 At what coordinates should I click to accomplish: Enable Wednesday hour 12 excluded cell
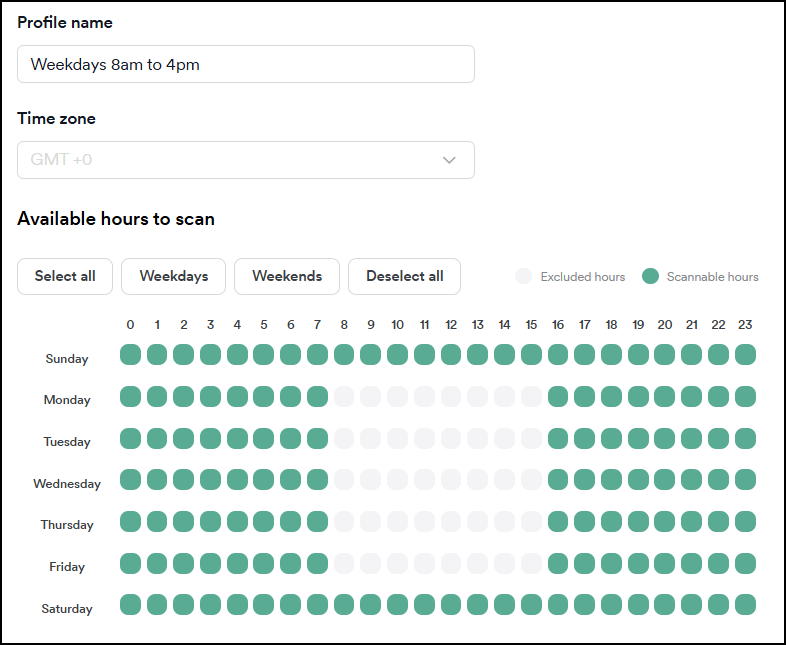coord(451,480)
